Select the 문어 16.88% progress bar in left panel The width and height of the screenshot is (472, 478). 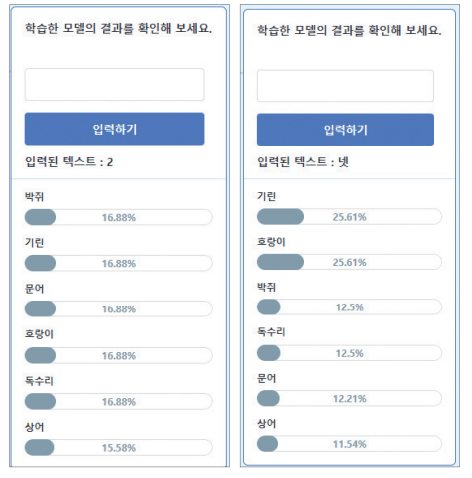pyautogui.click(x=119, y=309)
